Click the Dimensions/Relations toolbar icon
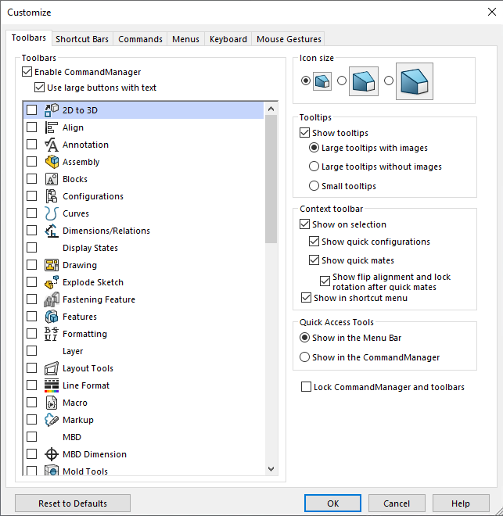 (x=52, y=231)
